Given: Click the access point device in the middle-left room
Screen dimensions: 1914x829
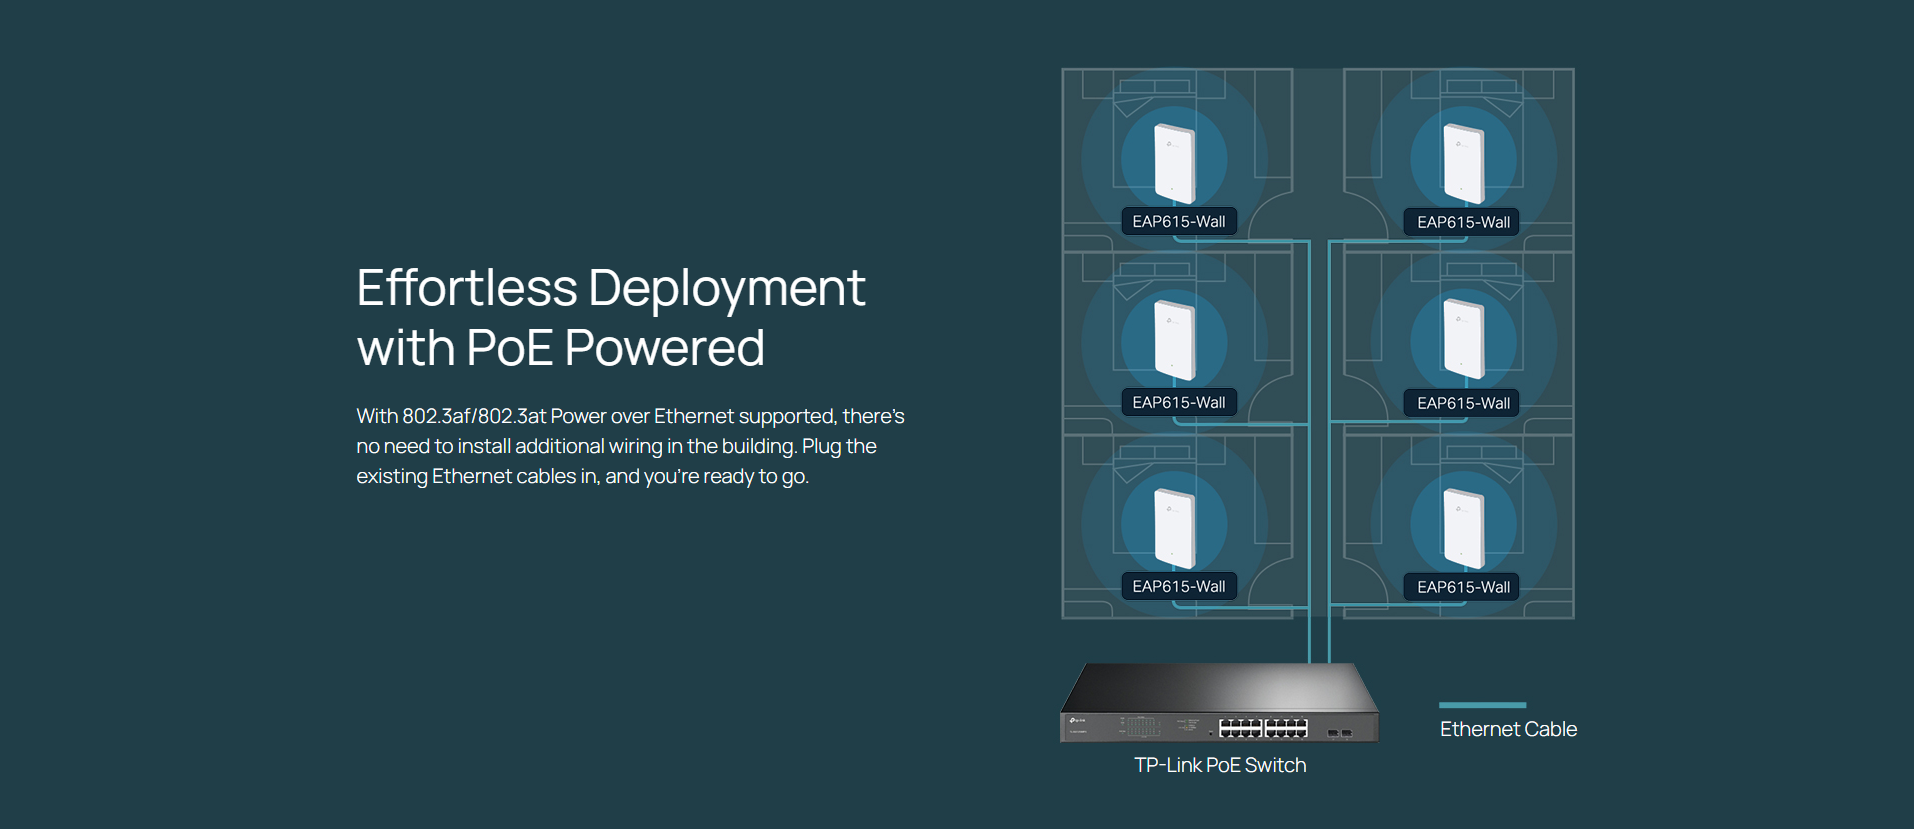Looking at the screenshot, I should coord(1175,340).
